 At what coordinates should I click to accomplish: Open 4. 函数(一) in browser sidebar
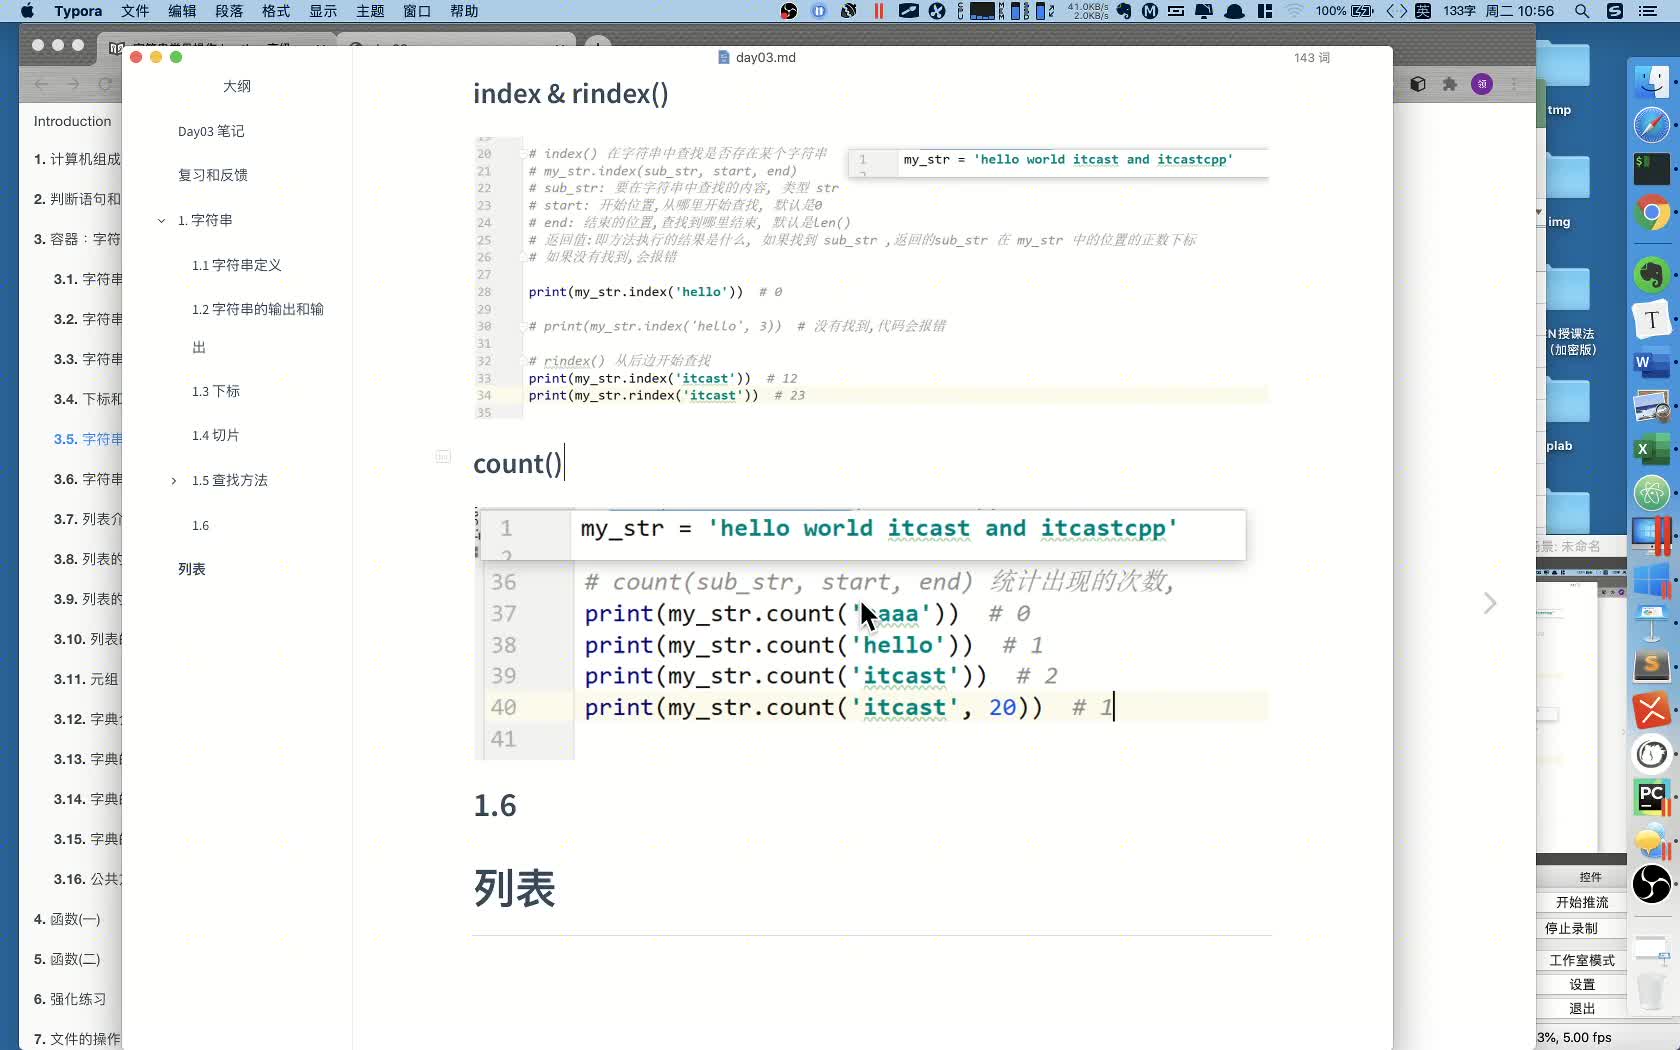[x=67, y=919]
